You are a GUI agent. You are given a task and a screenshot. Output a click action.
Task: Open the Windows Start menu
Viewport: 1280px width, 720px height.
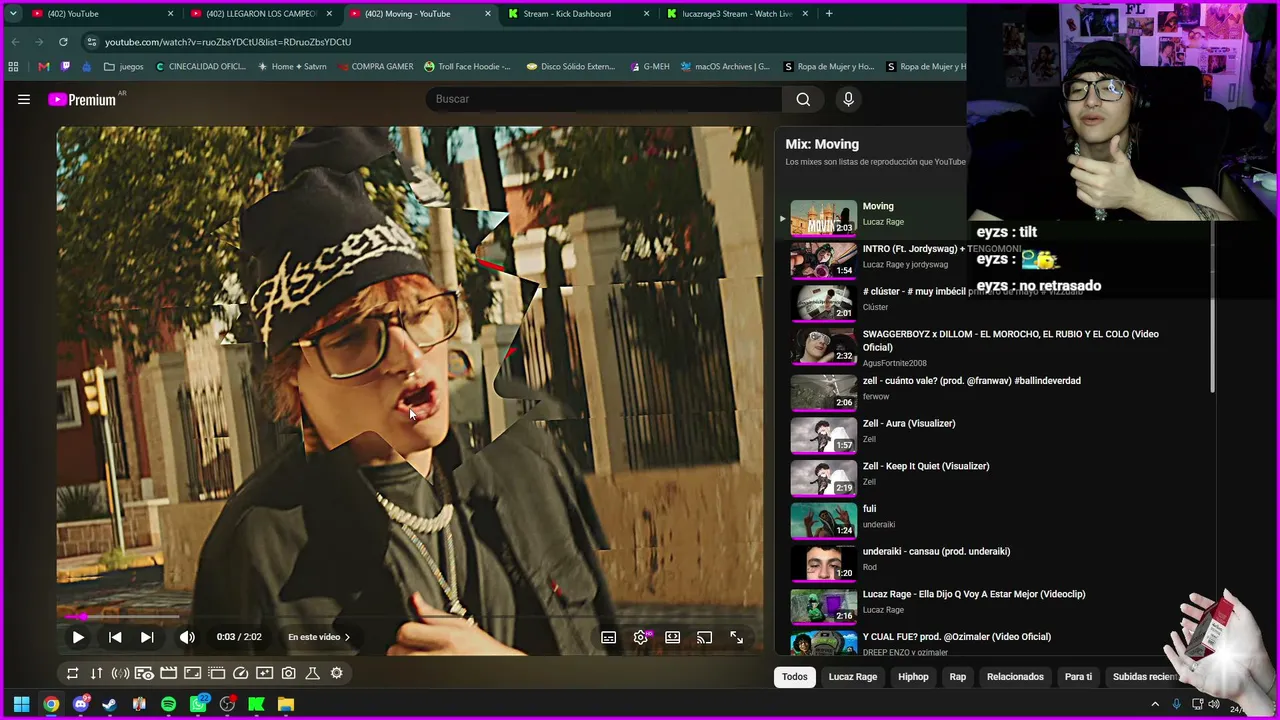pos(21,704)
